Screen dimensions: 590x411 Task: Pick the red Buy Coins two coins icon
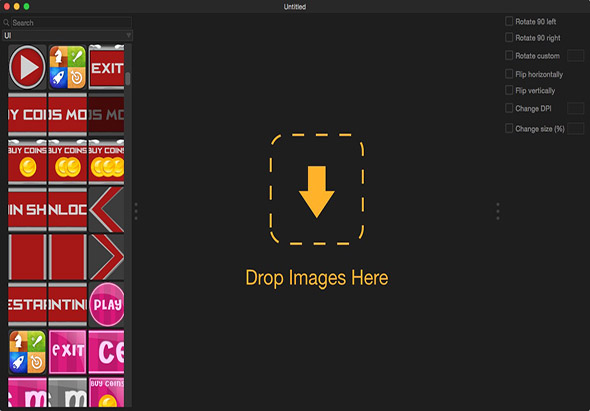pos(67,162)
